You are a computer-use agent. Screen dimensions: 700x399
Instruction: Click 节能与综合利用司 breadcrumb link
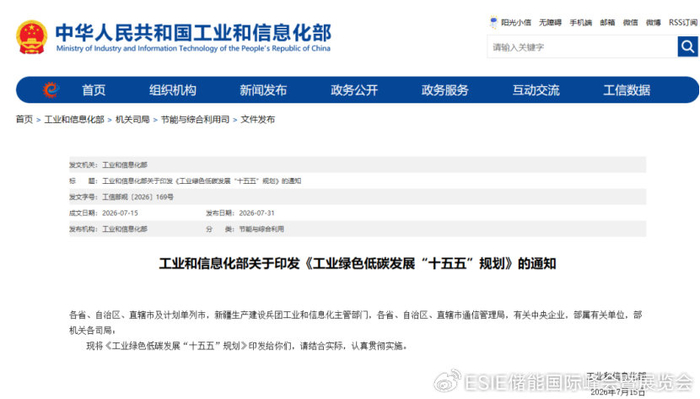point(195,119)
